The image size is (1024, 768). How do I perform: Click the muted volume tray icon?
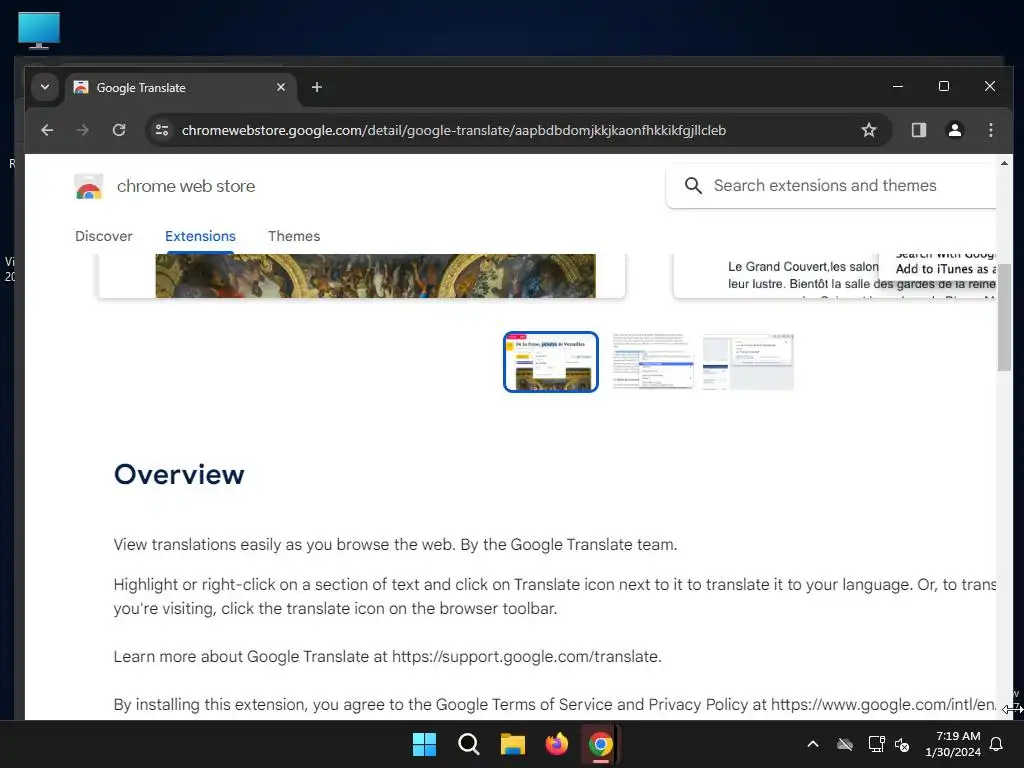(x=902, y=744)
